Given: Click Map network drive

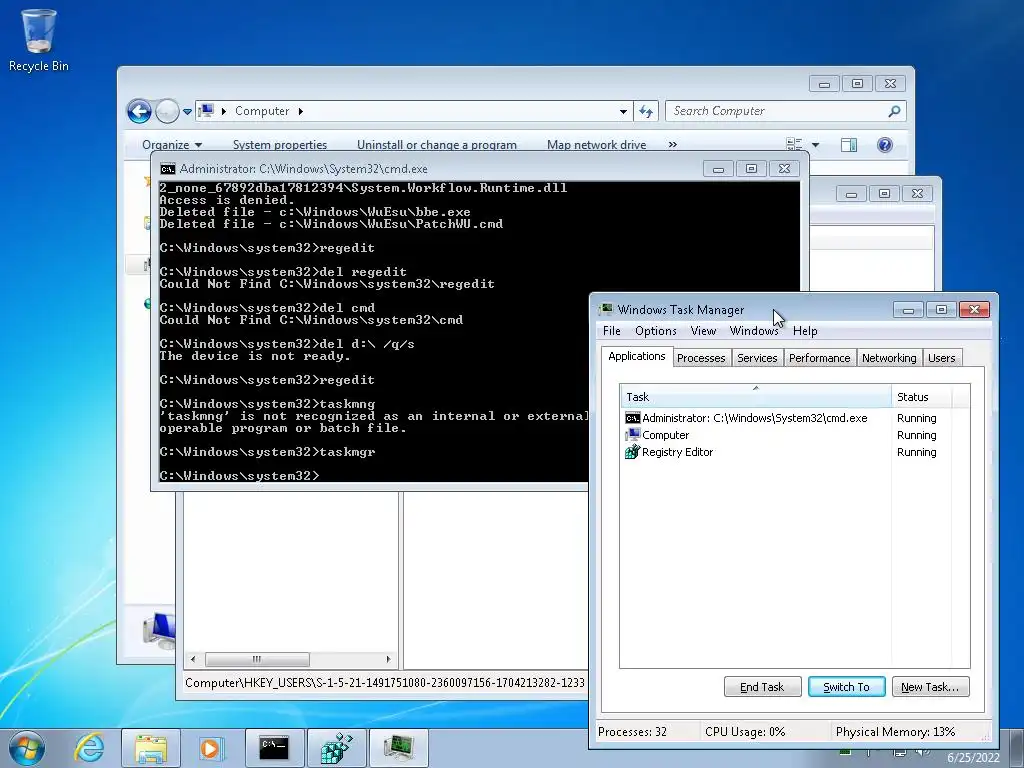Looking at the screenshot, I should click(x=596, y=144).
